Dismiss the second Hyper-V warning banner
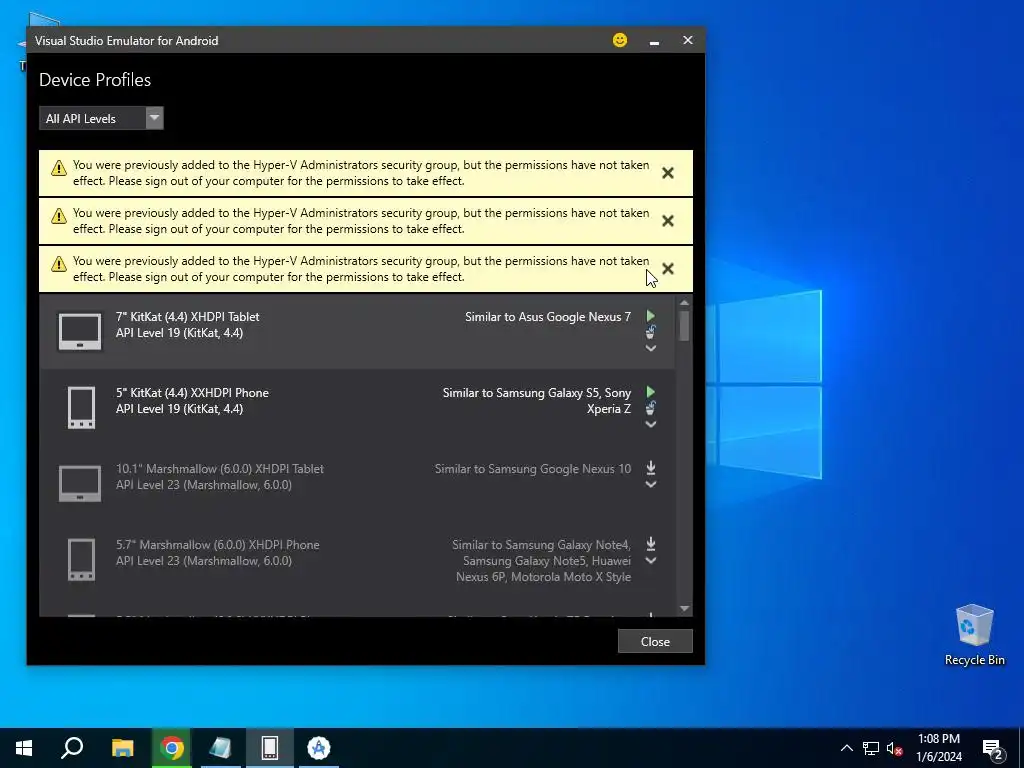 tap(667, 221)
